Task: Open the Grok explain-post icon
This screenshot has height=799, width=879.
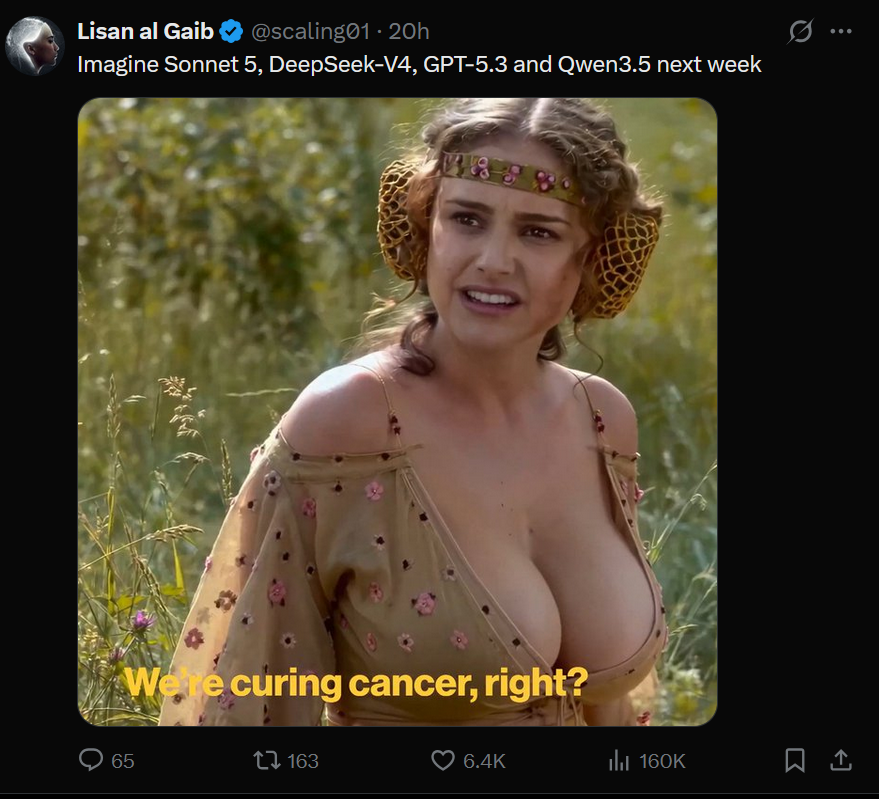Action: click(800, 32)
